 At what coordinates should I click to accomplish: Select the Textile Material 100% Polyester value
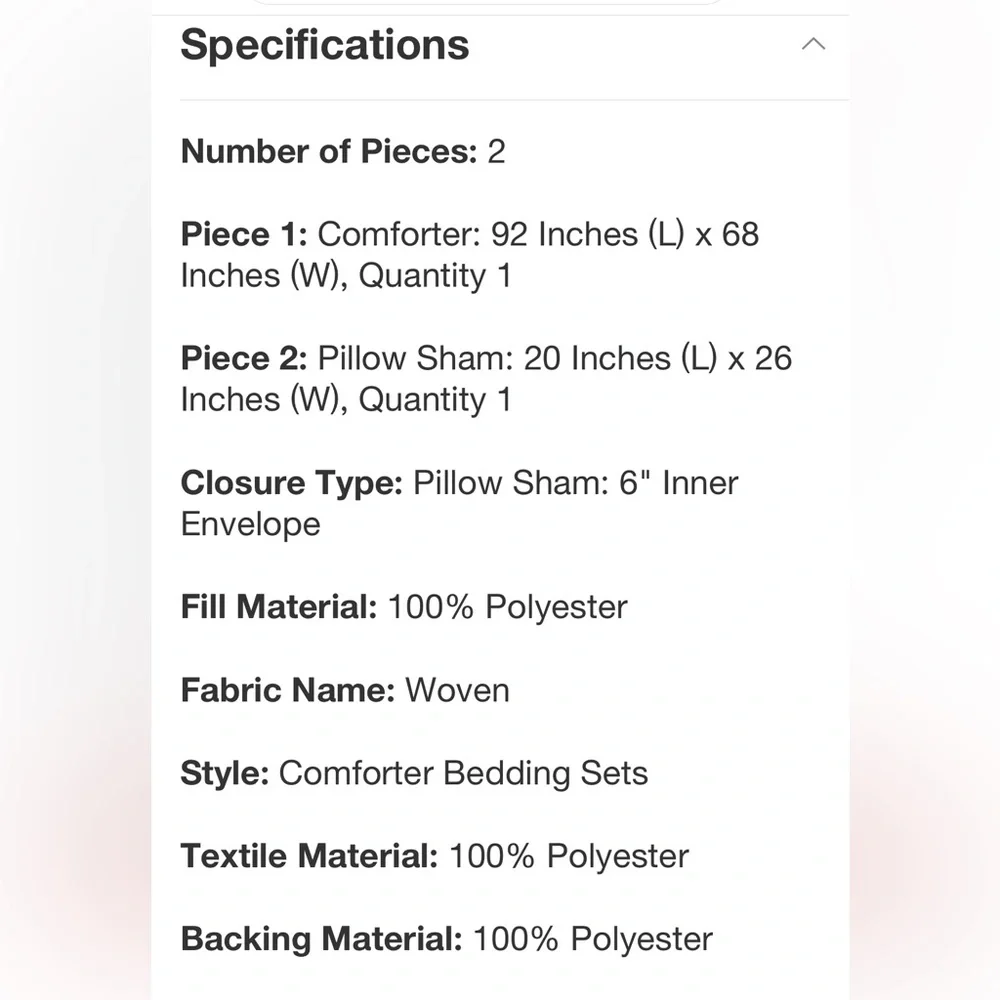pos(570,856)
